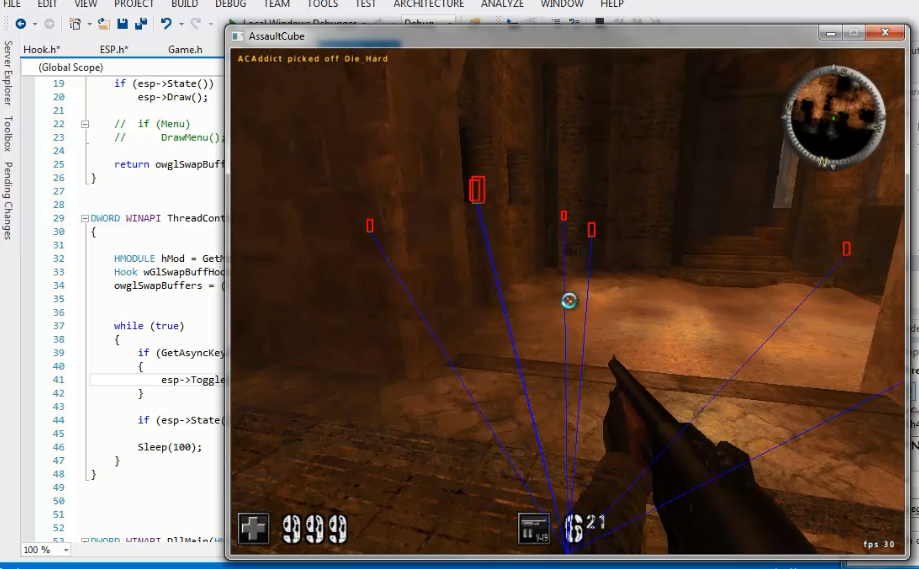Collapse the commented block at line 22
The width and height of the screenshot is (919, 569).
click(x=85, y=124)
